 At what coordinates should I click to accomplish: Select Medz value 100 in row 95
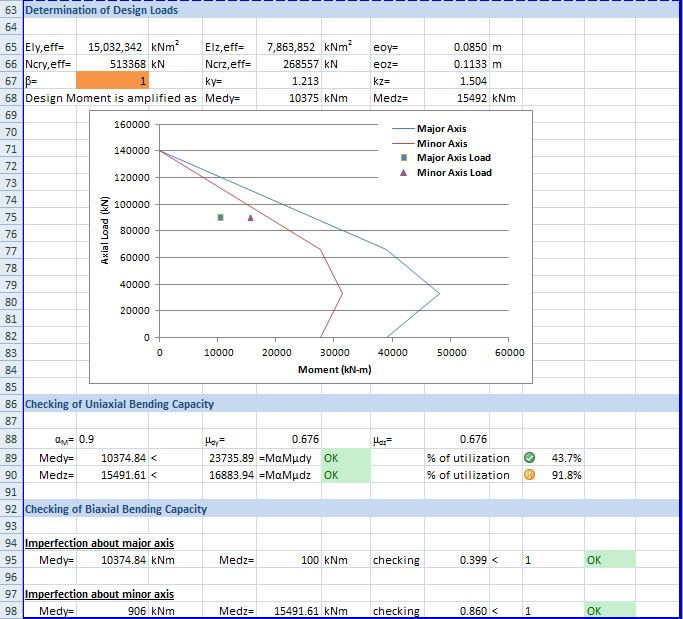[x=289, y=560]
